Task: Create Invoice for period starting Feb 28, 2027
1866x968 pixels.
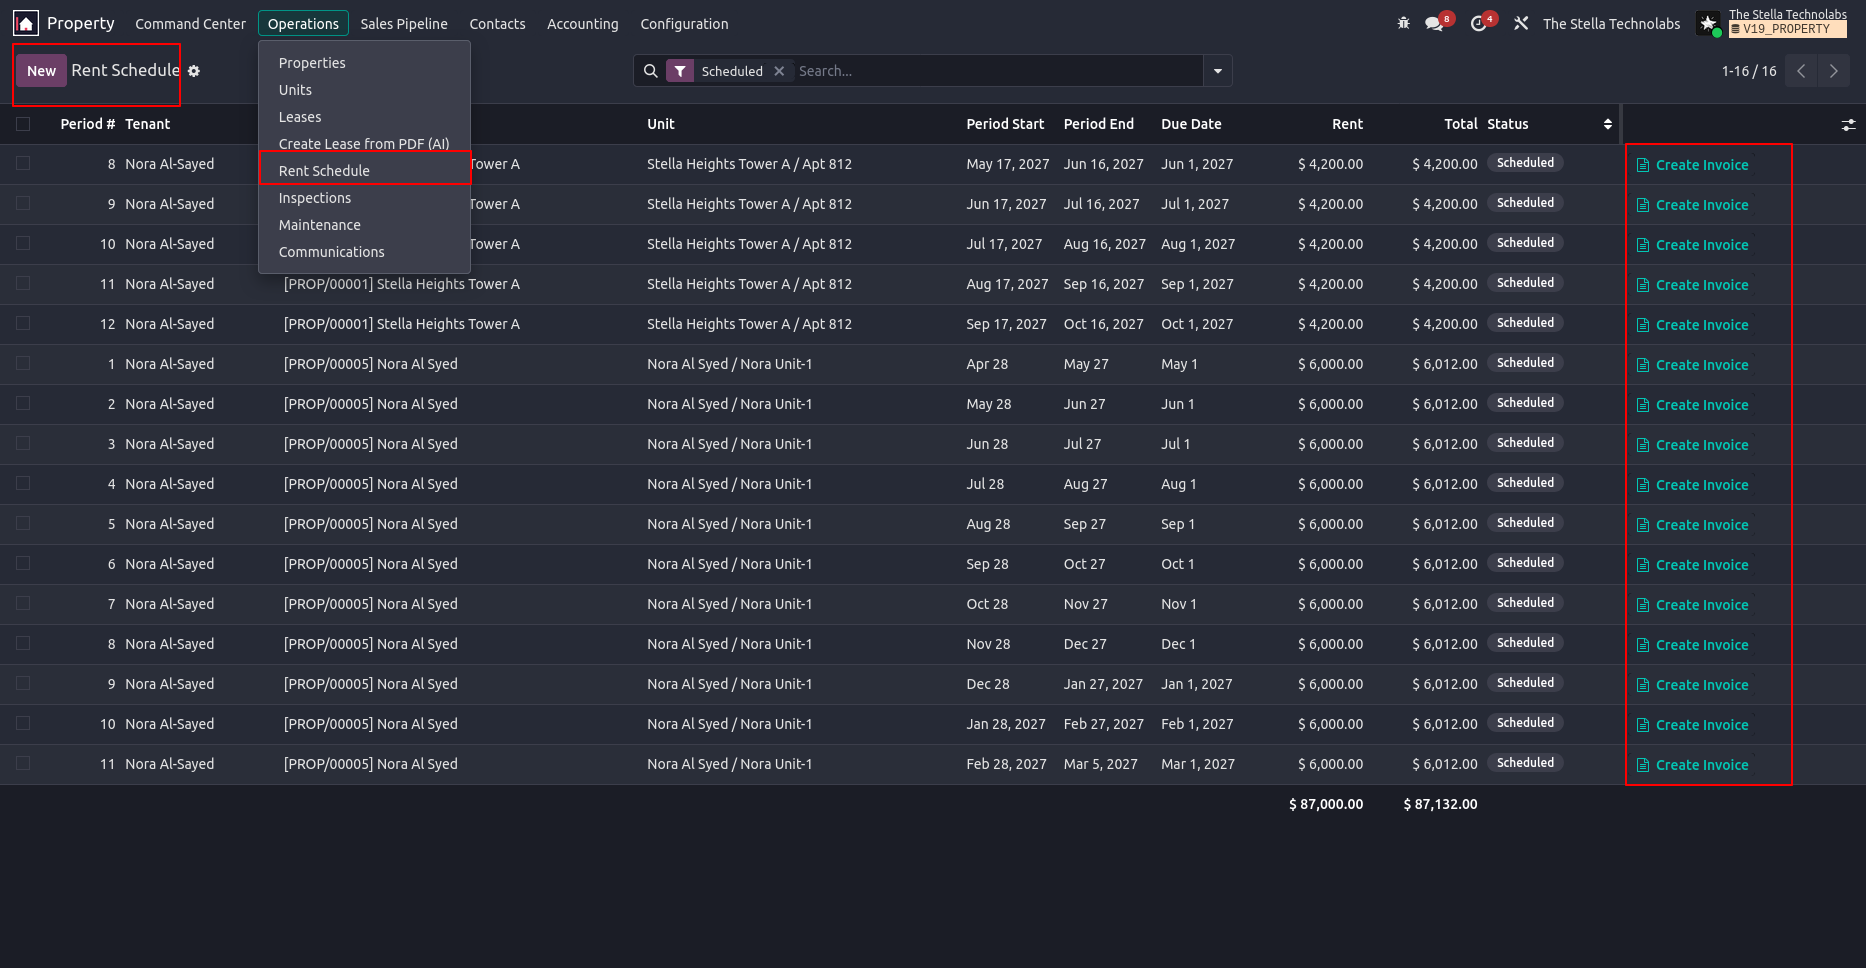Action: [x=1692, y=765]
